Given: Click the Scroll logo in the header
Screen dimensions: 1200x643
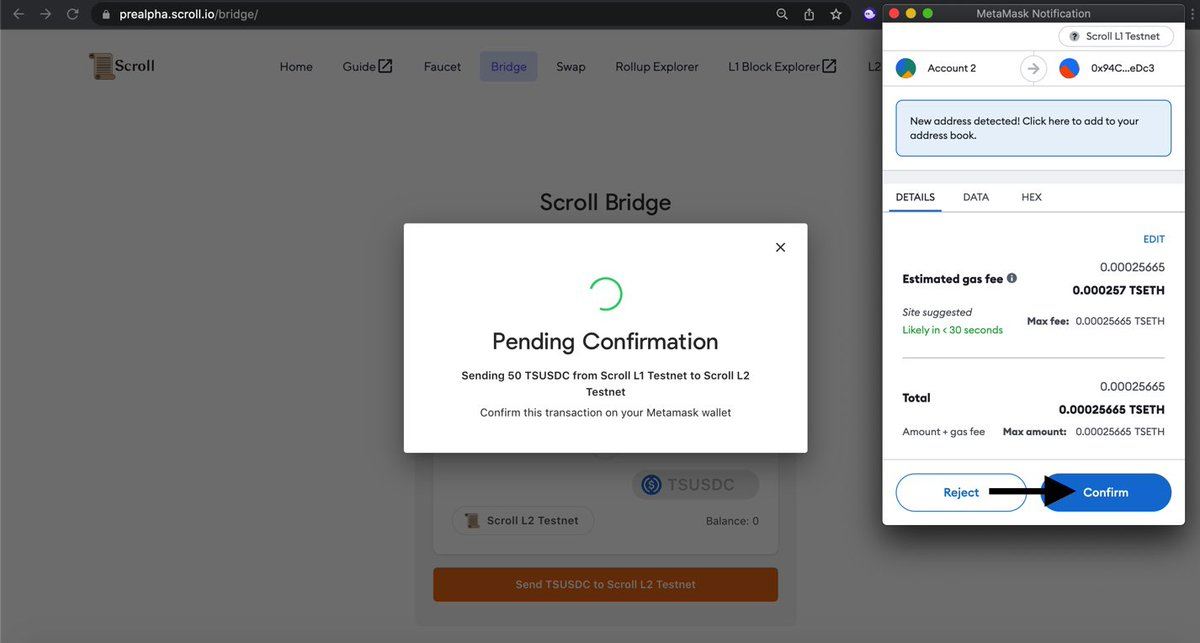Looking at the screenshot, I should click(122, 66).
